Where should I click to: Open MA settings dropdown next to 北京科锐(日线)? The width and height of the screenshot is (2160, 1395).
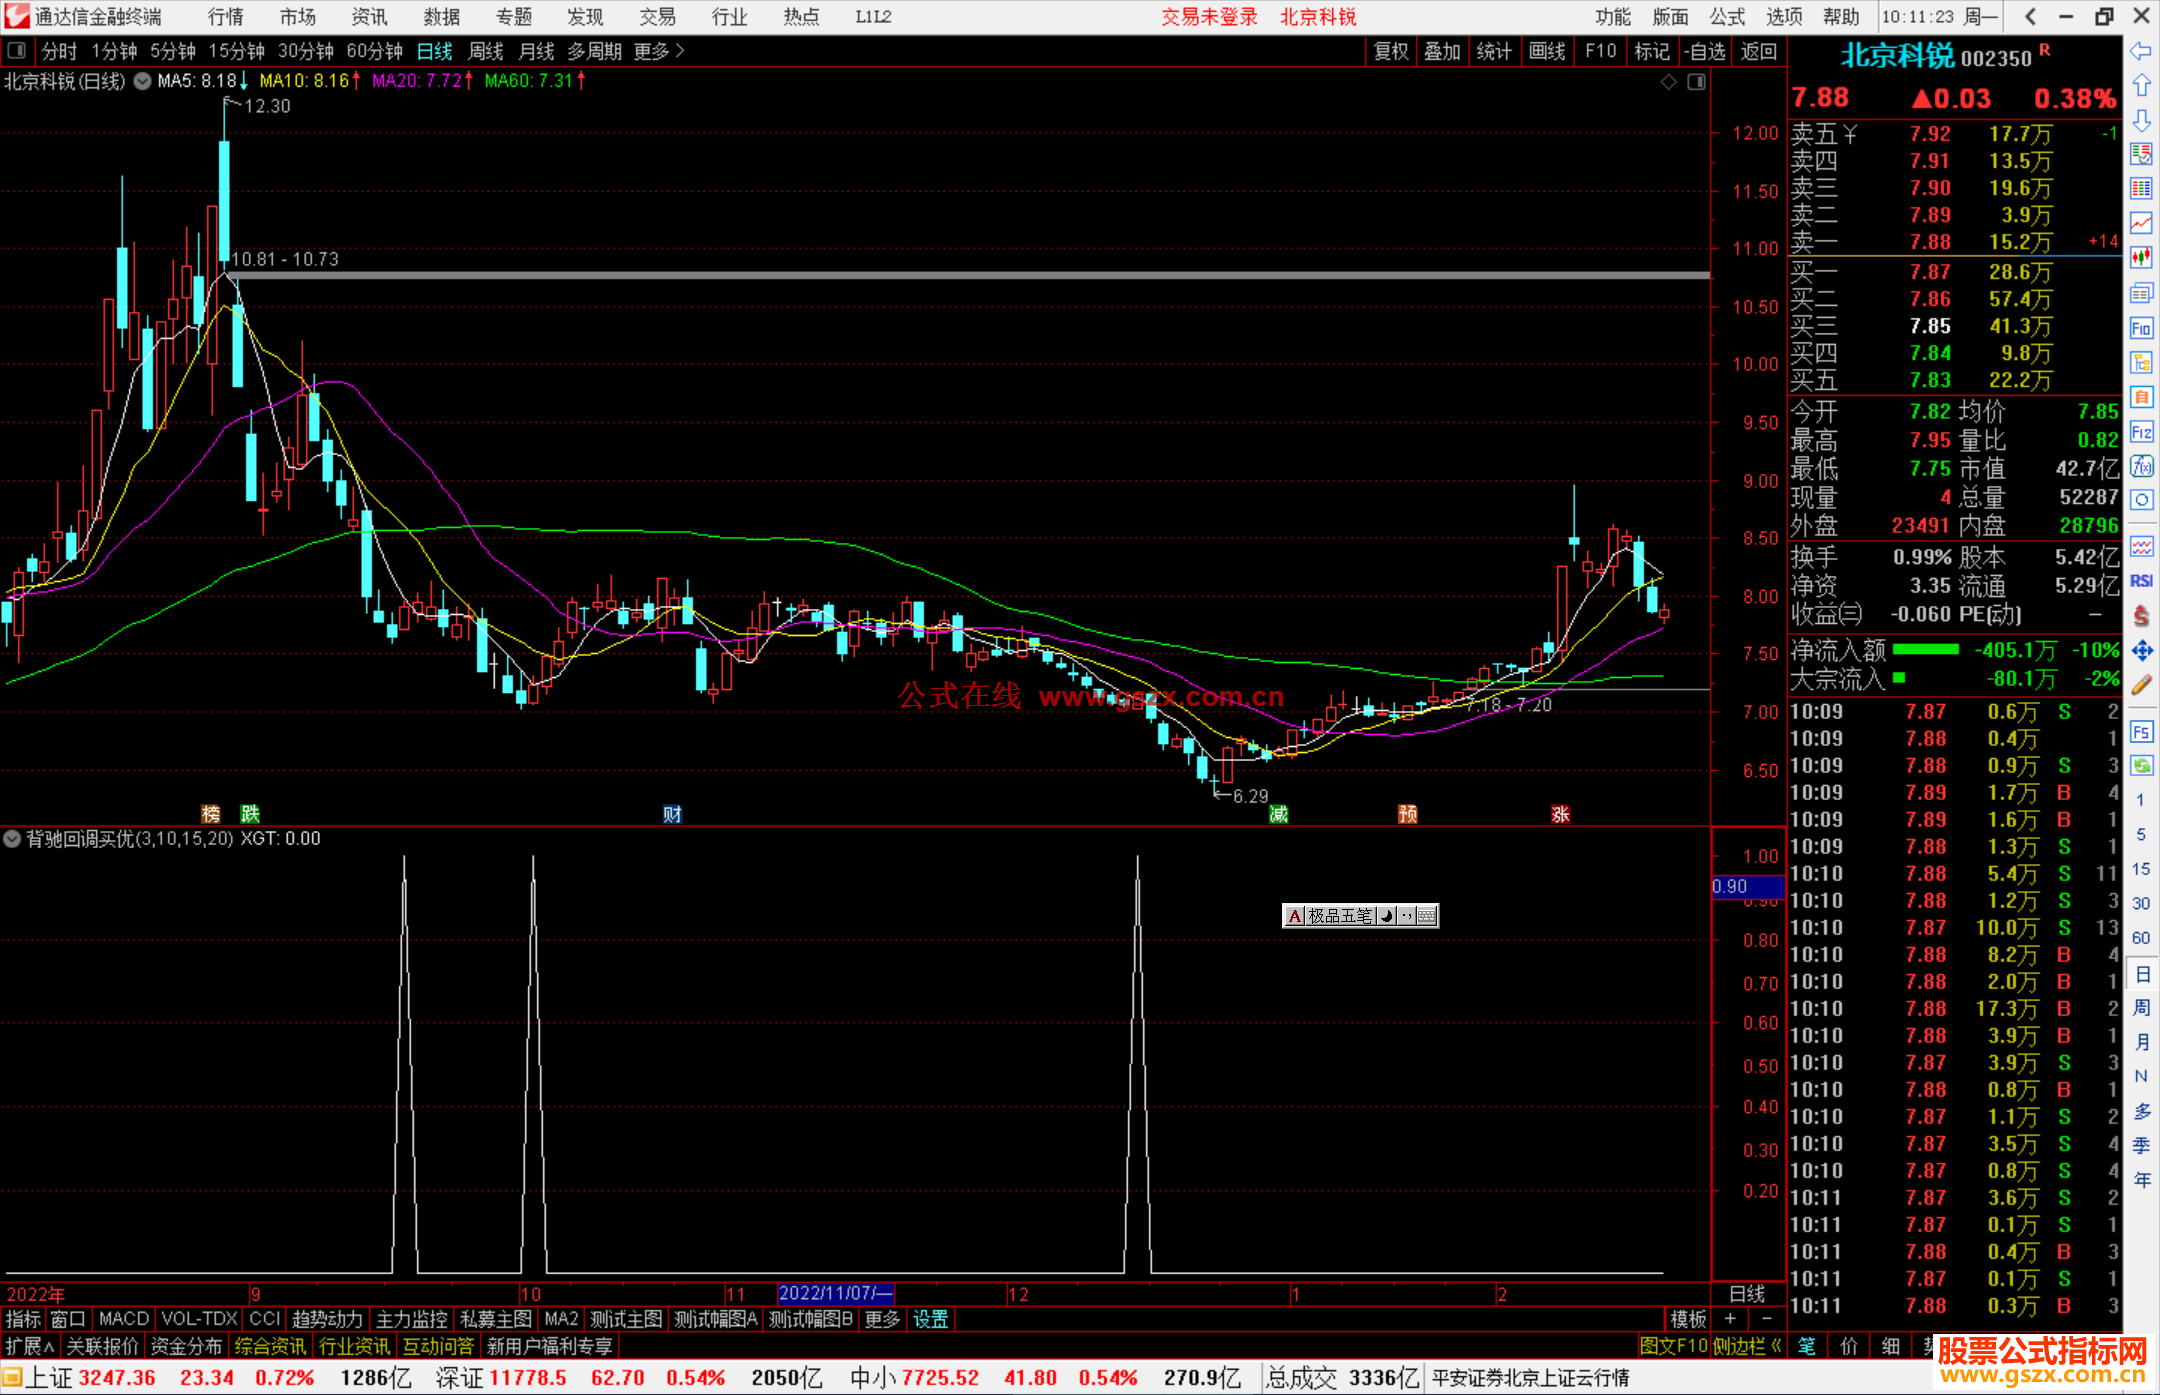tap(142, 81)
